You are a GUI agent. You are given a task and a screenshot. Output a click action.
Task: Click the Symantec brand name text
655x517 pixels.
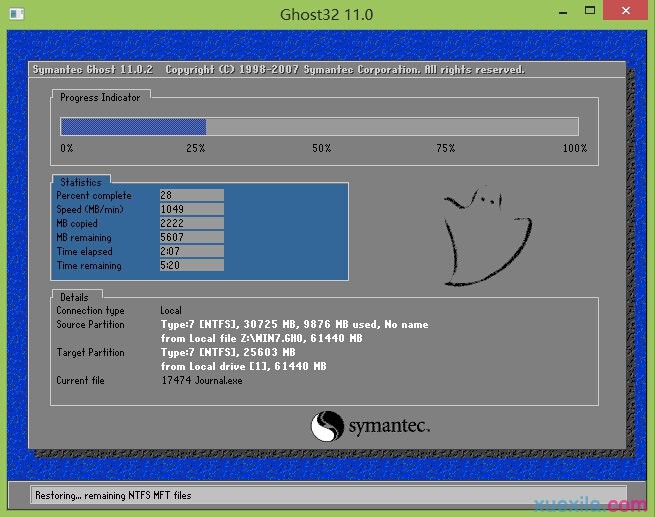388,428
